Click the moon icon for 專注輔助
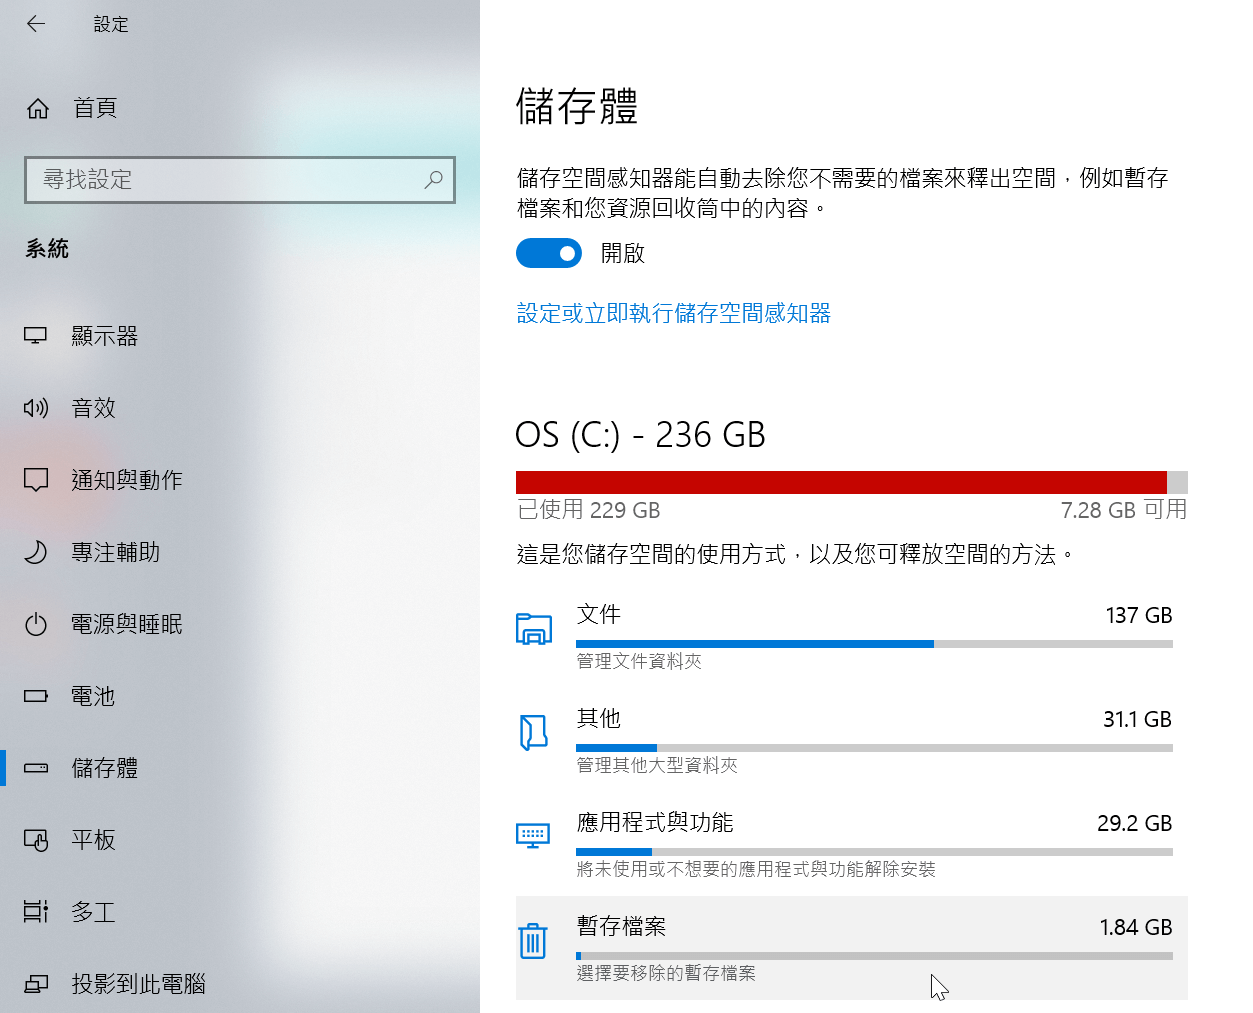 coord(36,552)
